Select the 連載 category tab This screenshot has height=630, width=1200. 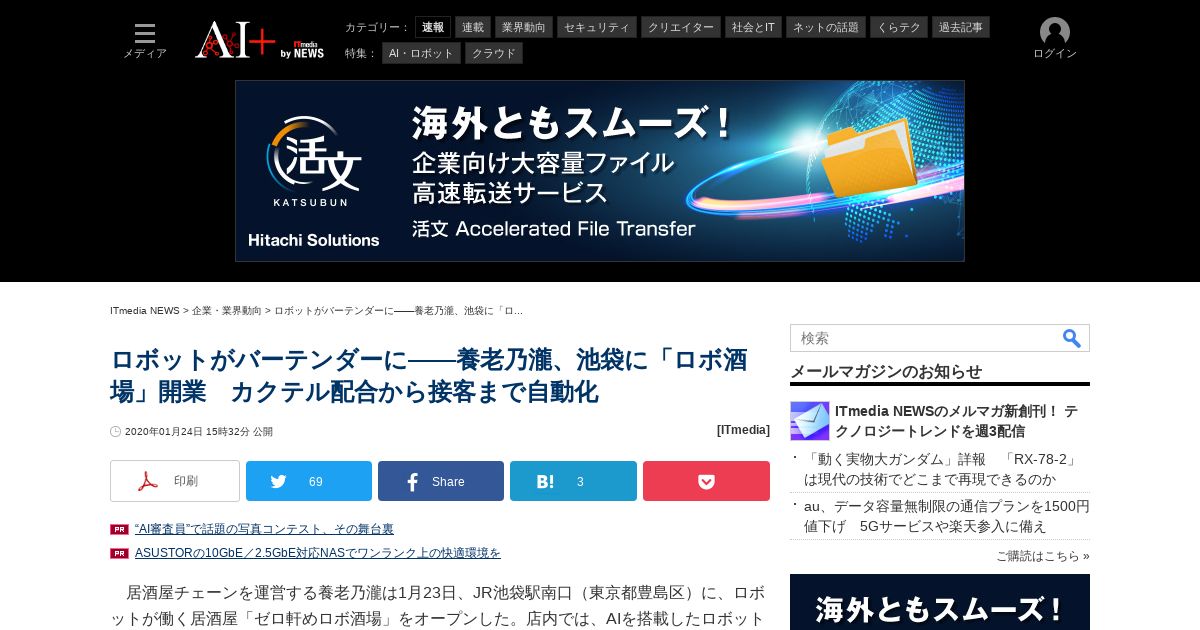point(473,27)
